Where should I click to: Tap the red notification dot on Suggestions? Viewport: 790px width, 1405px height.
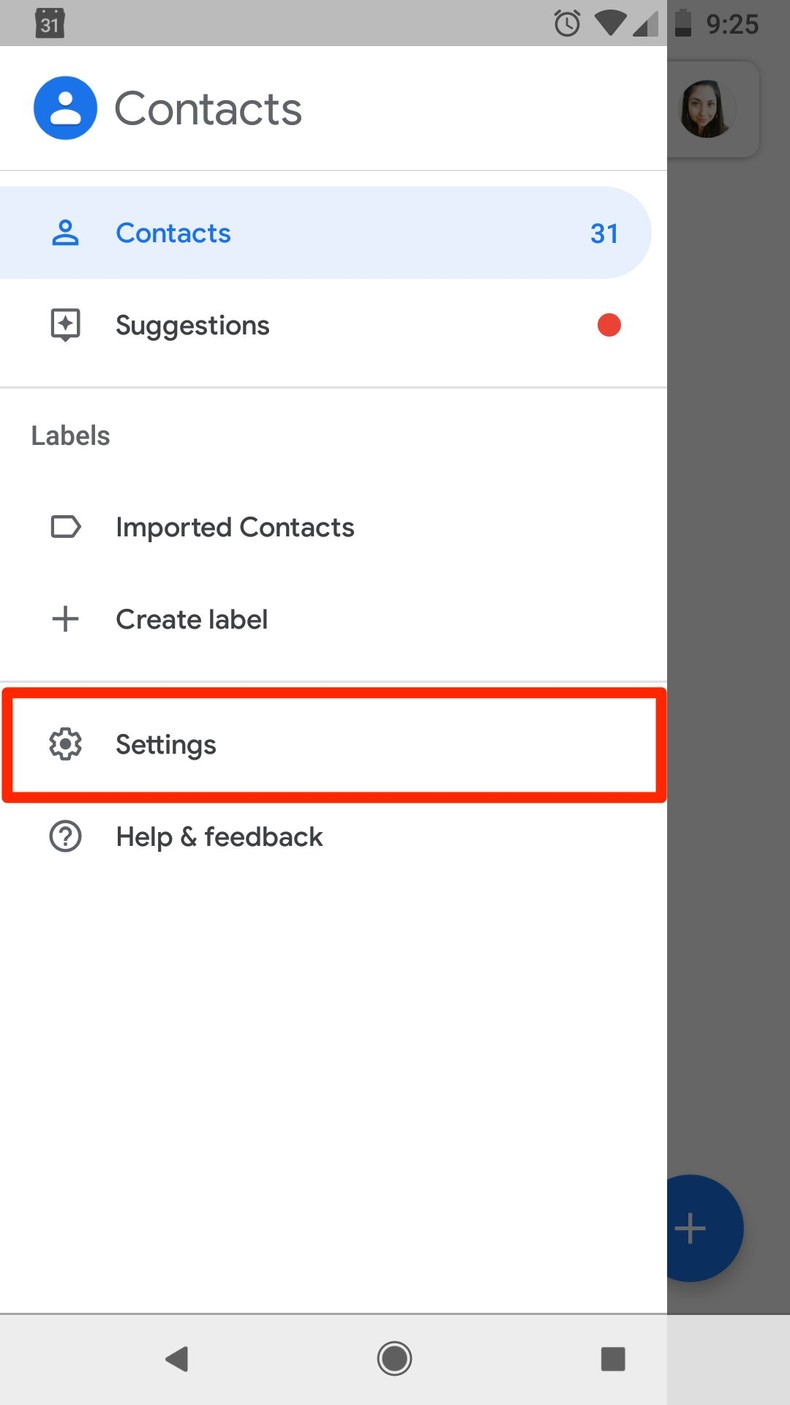[608, 324]
